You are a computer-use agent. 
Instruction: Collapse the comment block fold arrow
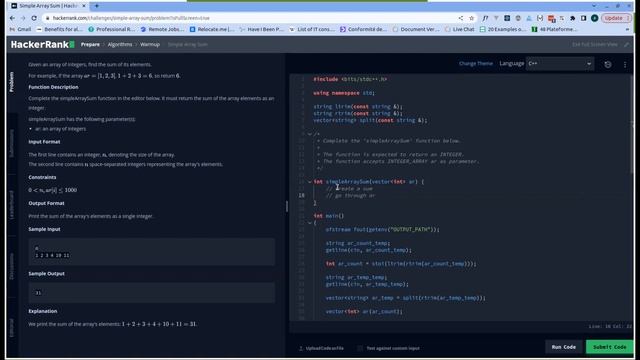309,134
